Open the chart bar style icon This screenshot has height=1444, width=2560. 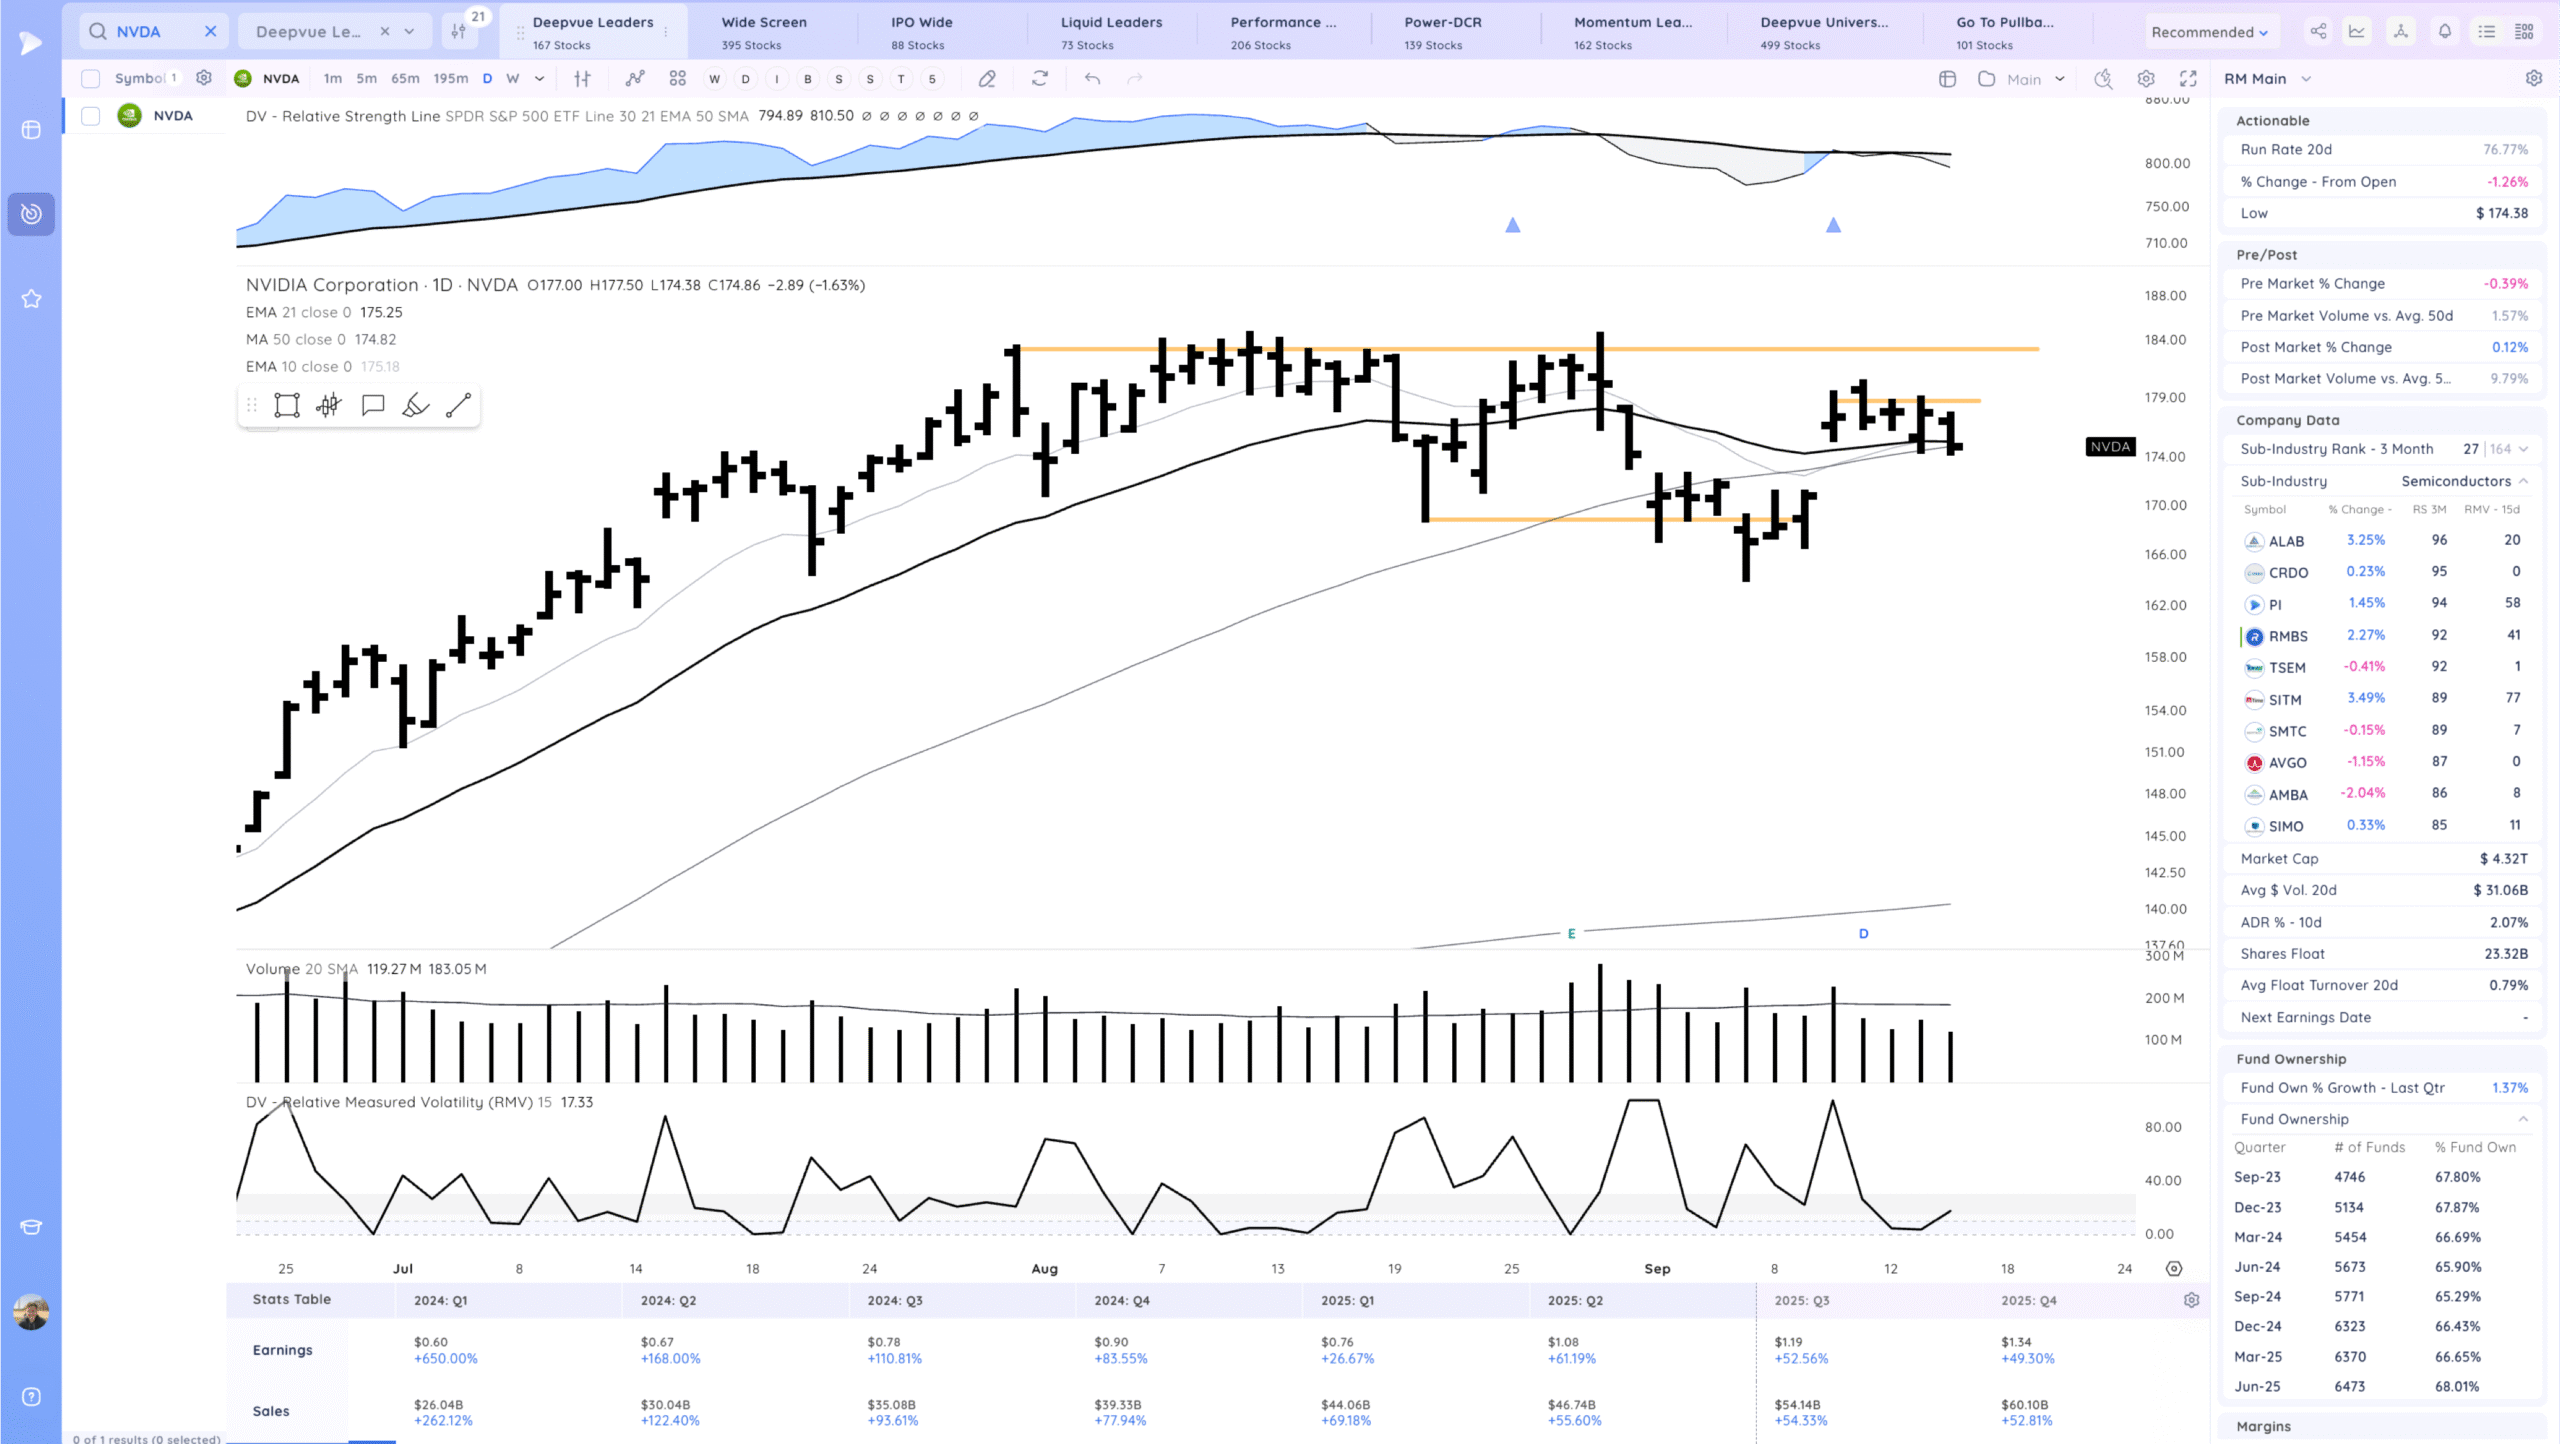point(582,78)
